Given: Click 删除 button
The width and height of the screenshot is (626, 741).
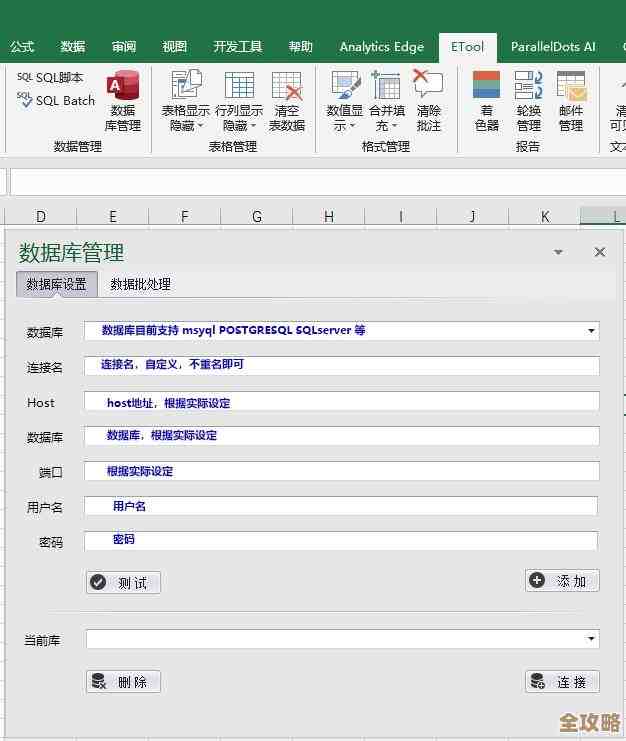Looking at the screenshot, I should pyautogui.click(x=123, y=681).
